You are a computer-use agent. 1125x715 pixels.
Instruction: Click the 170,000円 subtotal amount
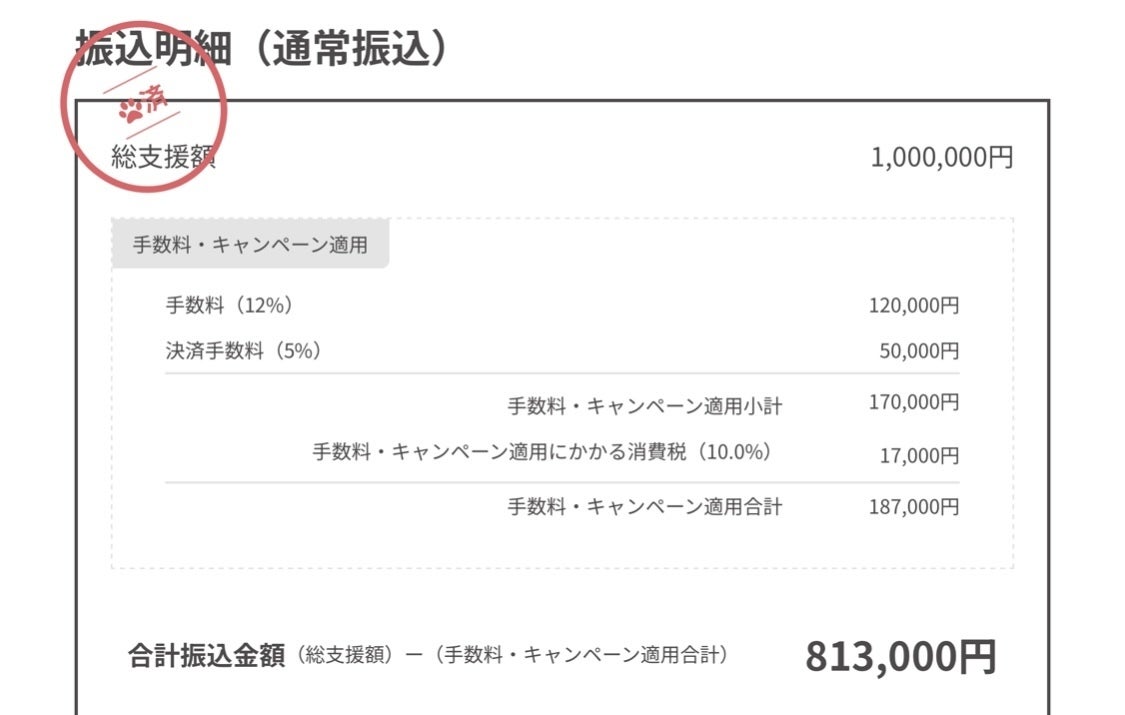[x=913, y=402]
